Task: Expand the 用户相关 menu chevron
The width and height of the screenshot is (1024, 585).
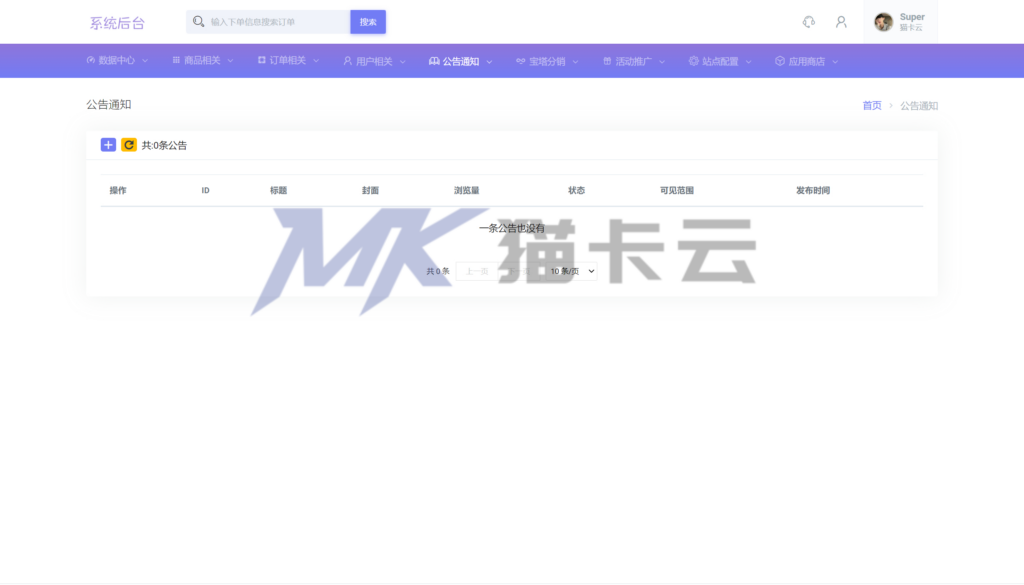Action: point(403,61)
